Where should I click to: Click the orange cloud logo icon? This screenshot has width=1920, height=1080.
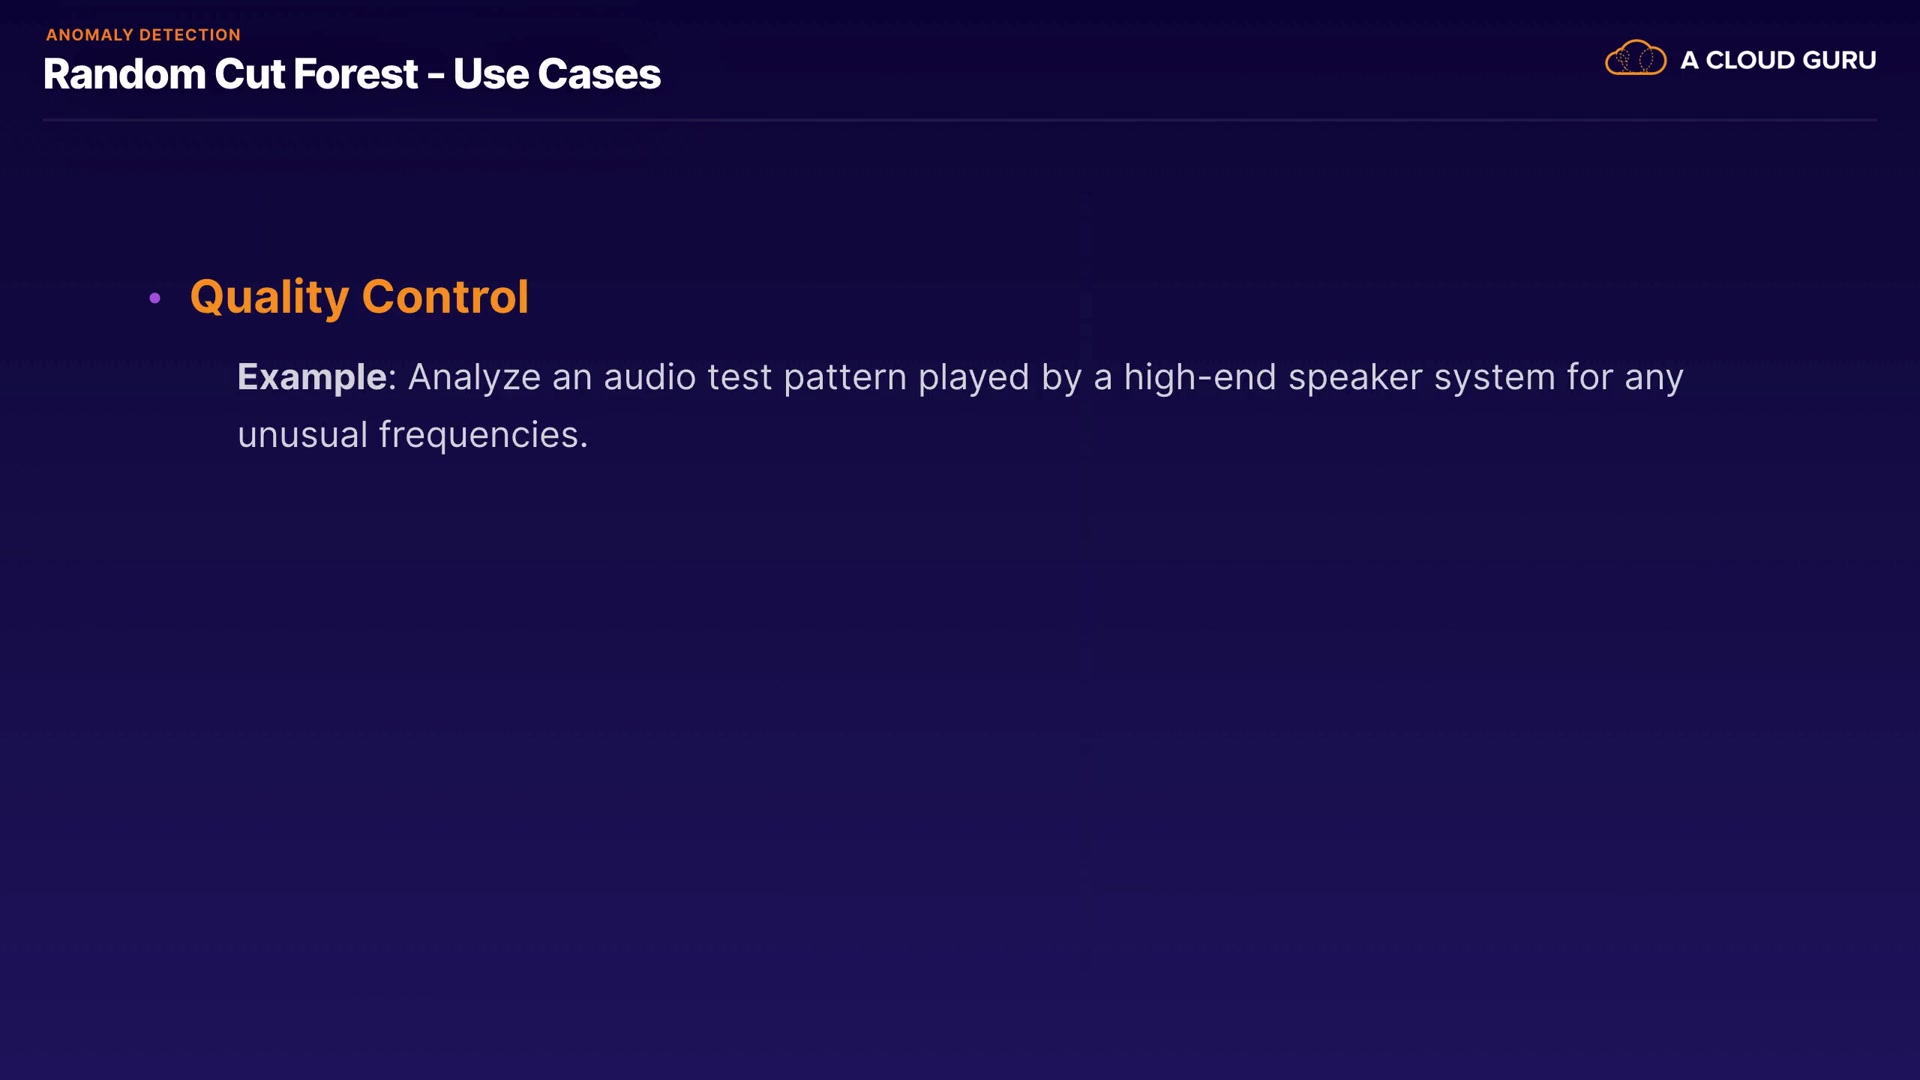[x=1635, y=59]
